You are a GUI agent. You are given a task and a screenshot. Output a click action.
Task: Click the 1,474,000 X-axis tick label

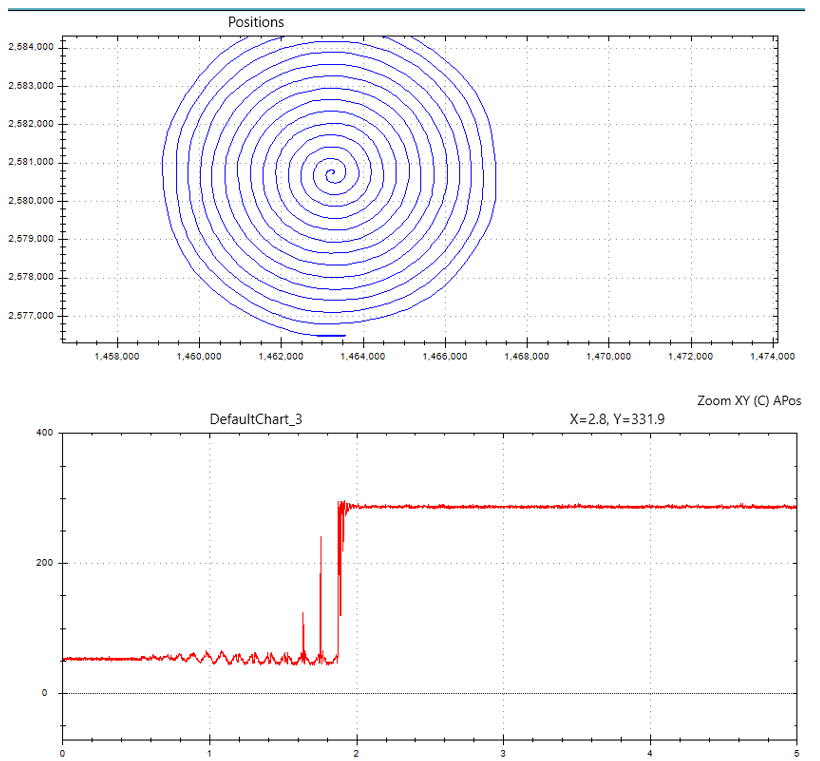pos(771,356)
